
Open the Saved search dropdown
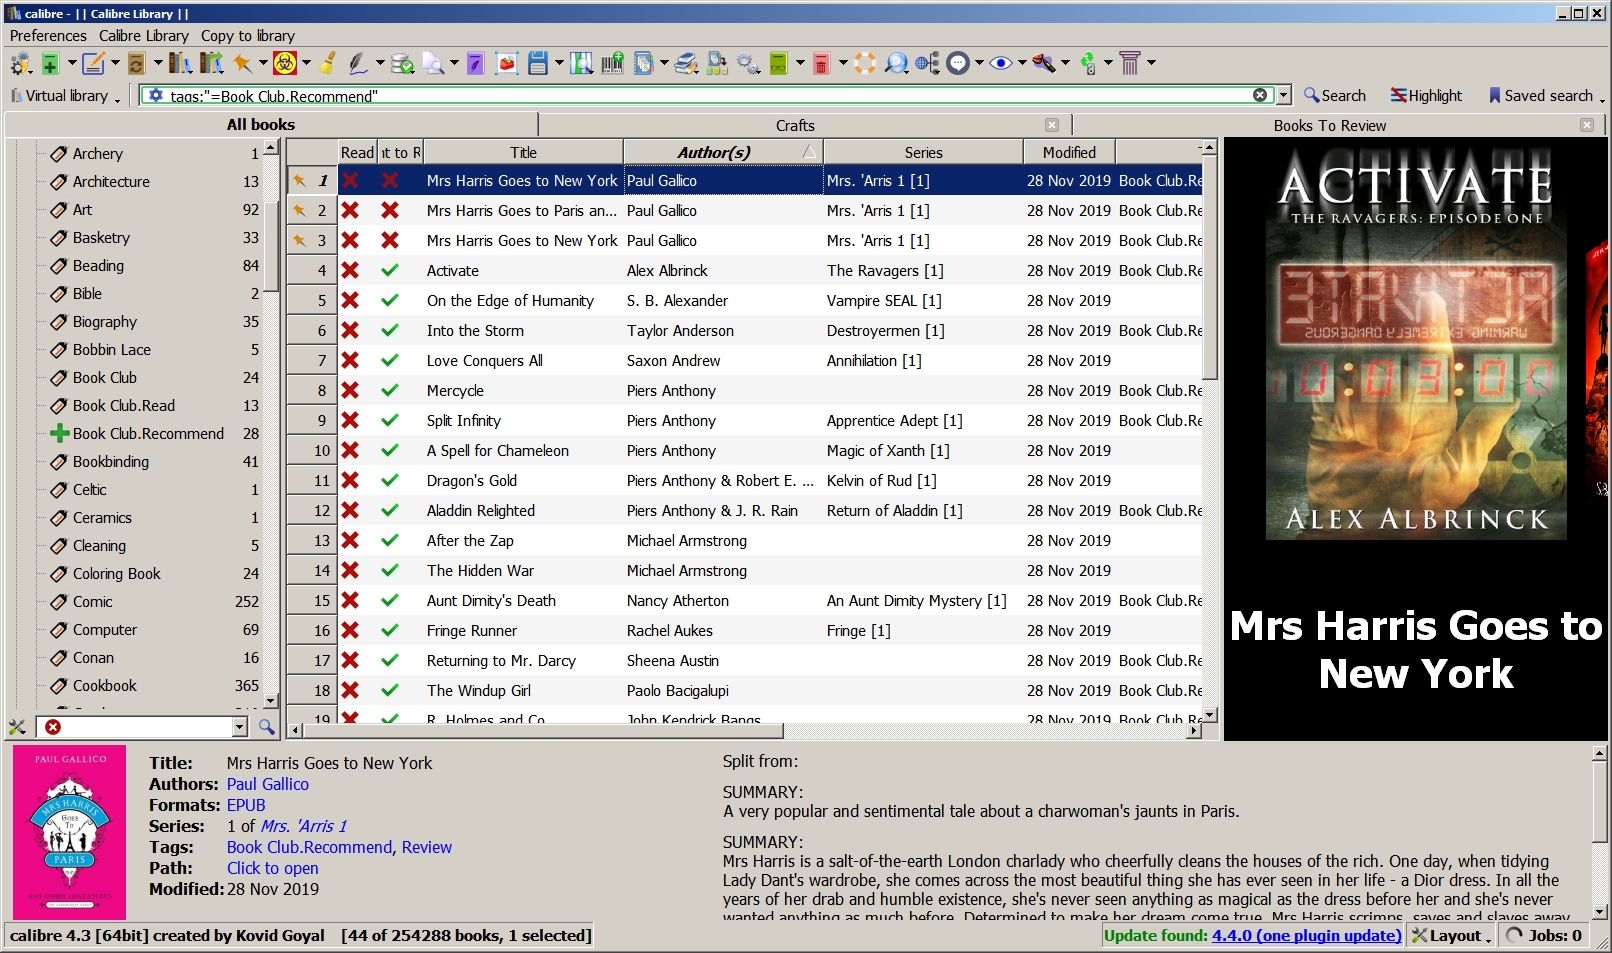pyautogui.click(x=1547, y=96)
